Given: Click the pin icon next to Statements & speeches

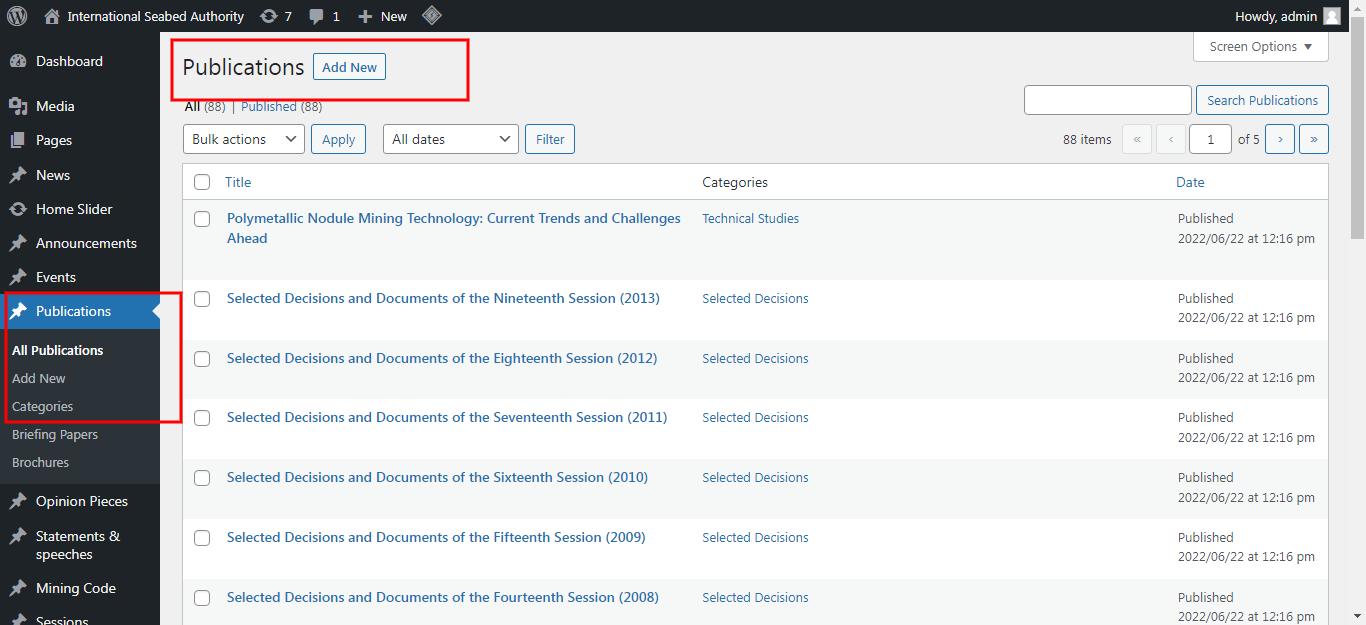Looking at the screenshot, I should (18, 536).
